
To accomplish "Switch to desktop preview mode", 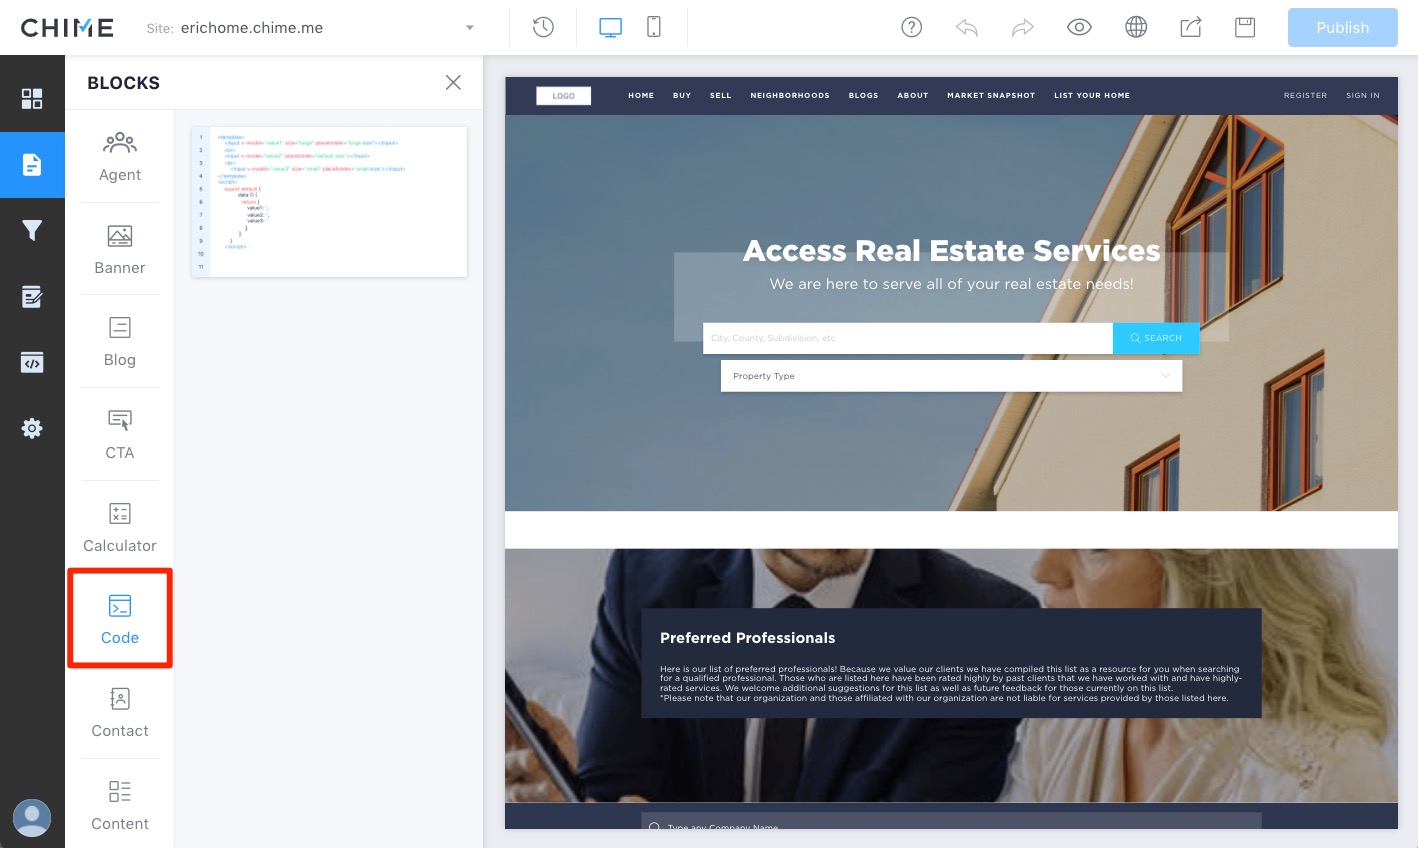I will [610, 27].
